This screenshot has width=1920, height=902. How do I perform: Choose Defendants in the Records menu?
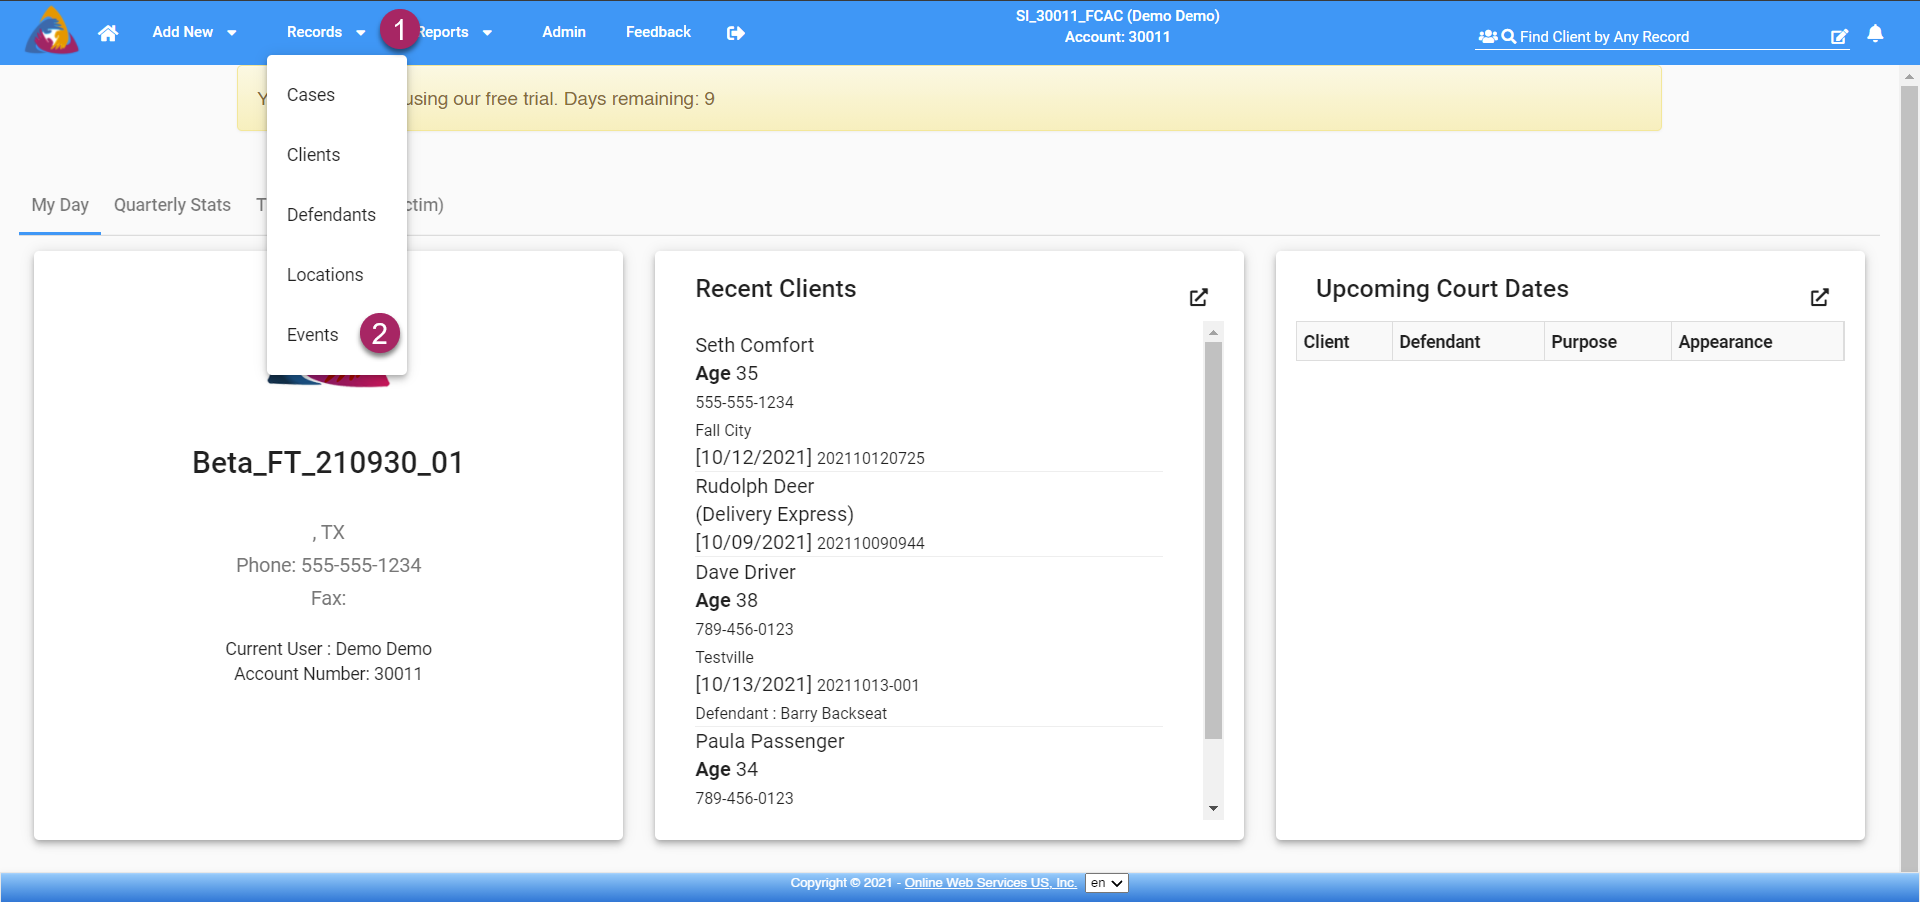pos(331,215)
